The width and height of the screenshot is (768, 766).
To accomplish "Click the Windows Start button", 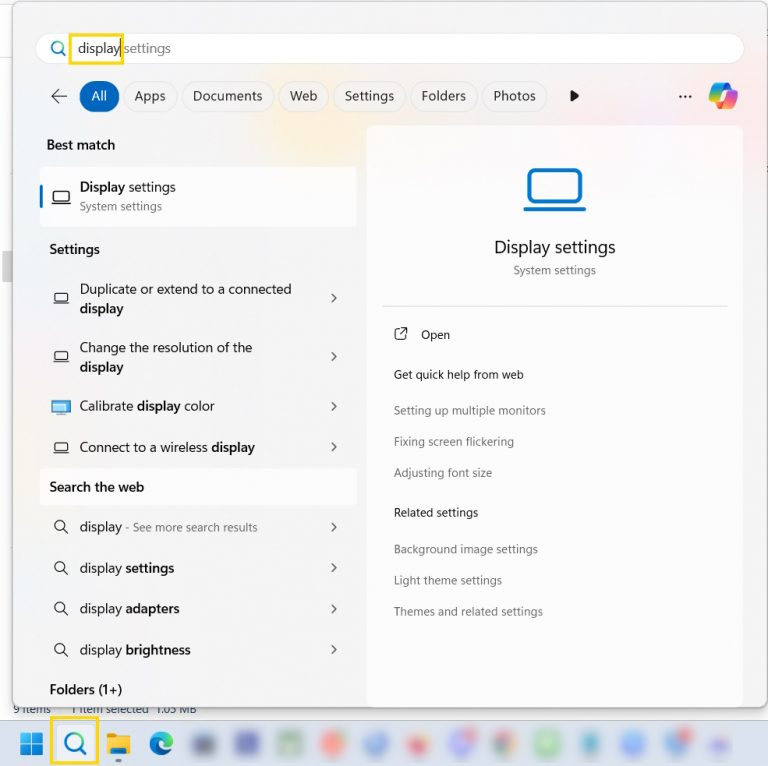I will pyautogui.click(x=32, y=743).
